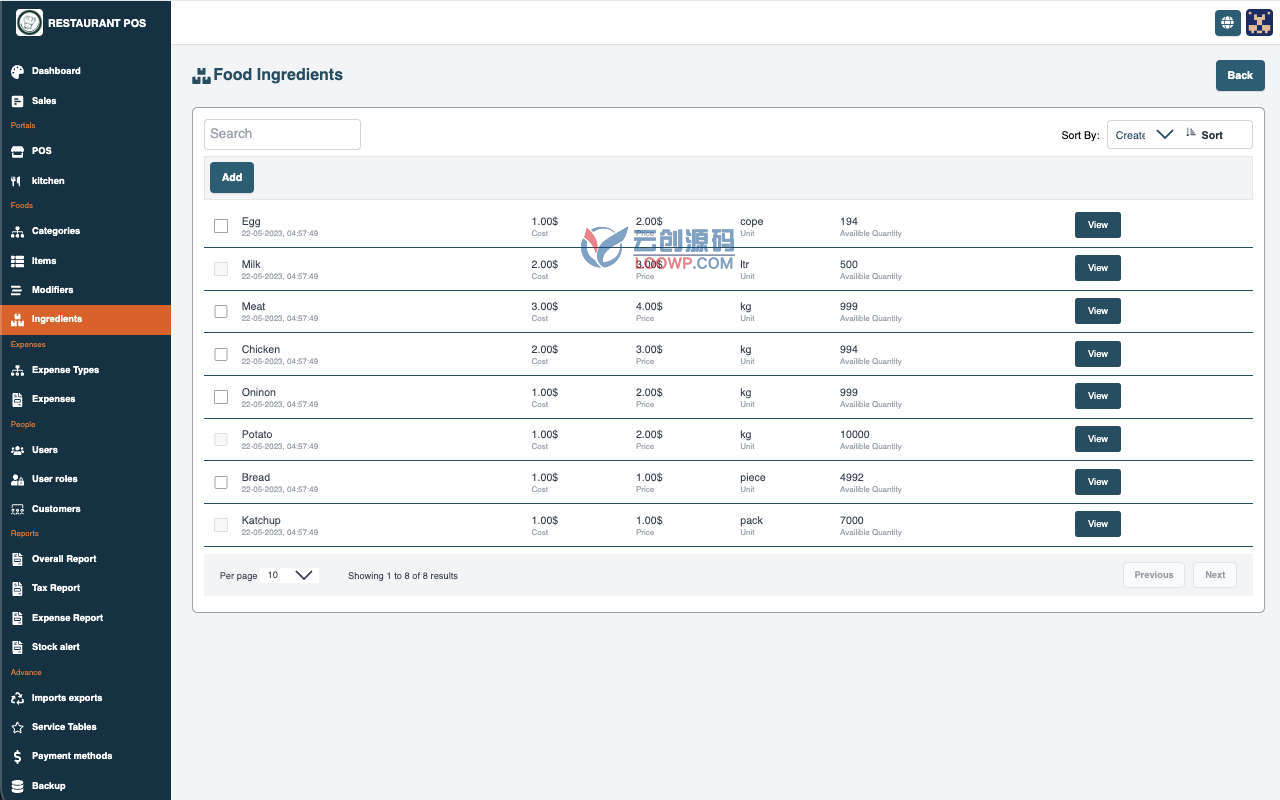Tick the checkbox for Egg

(x=221, y=226)
